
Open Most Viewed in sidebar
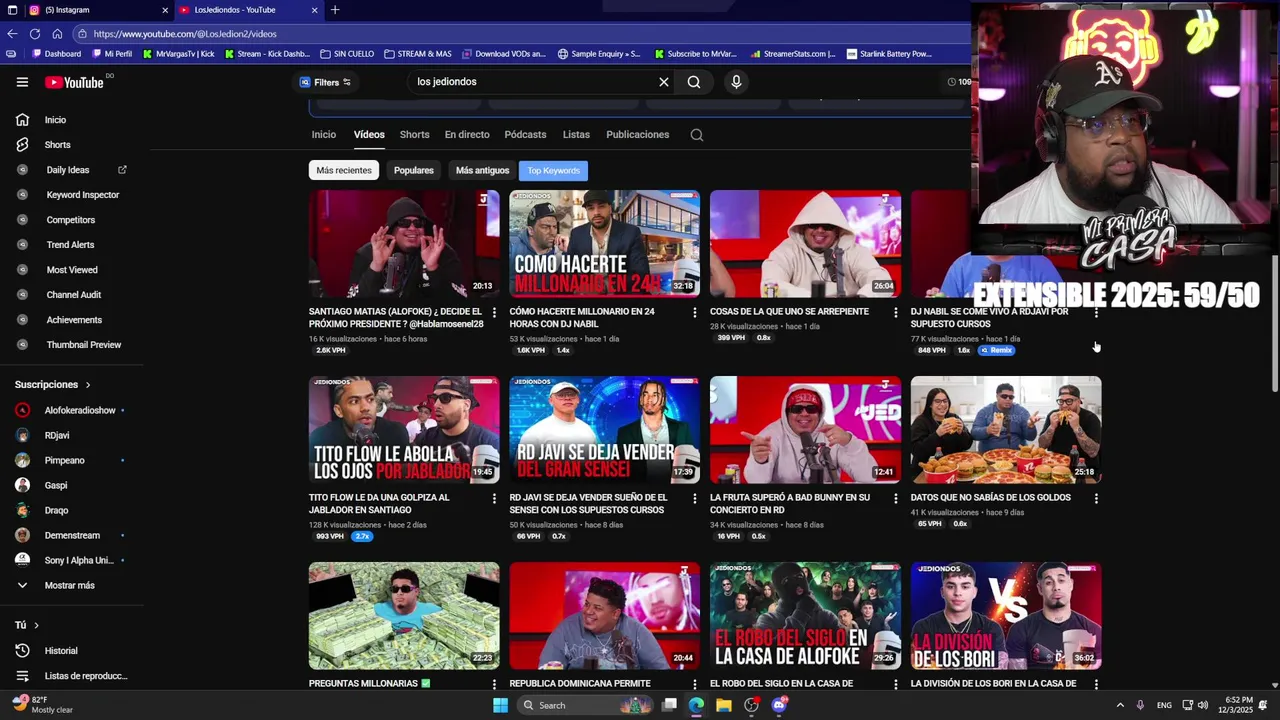72,270
